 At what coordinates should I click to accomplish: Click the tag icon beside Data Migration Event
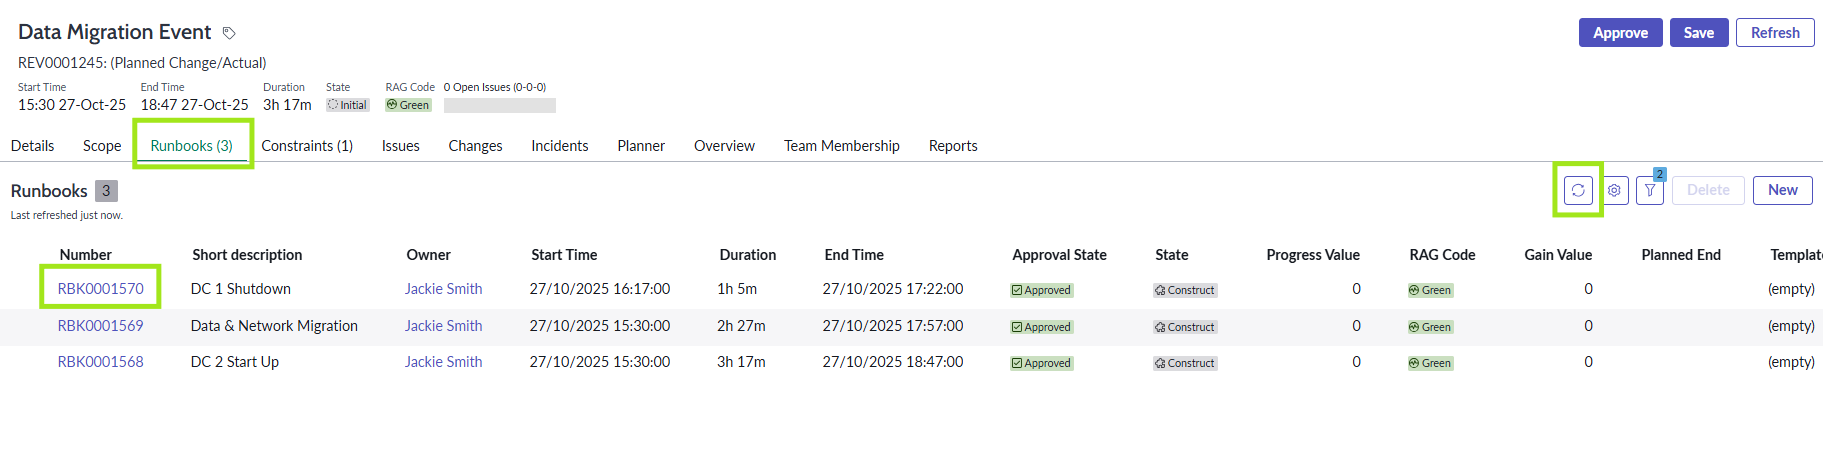pyautogui.click(x=229, y=33)
